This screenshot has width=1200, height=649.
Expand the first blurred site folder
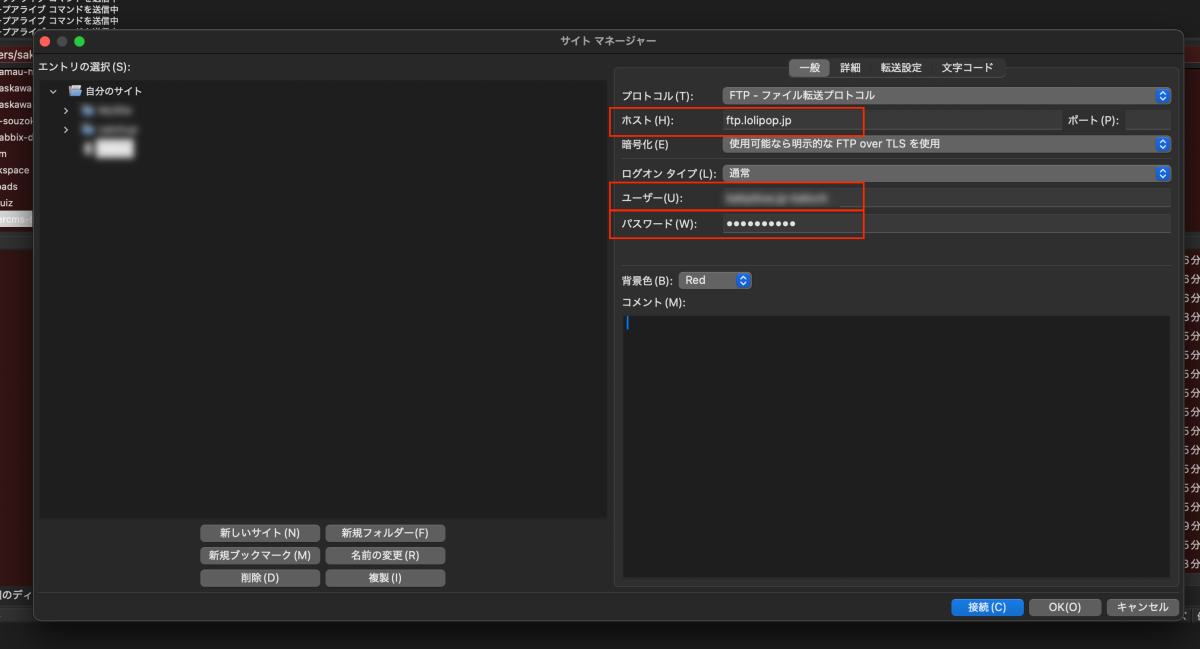(66, 110)
